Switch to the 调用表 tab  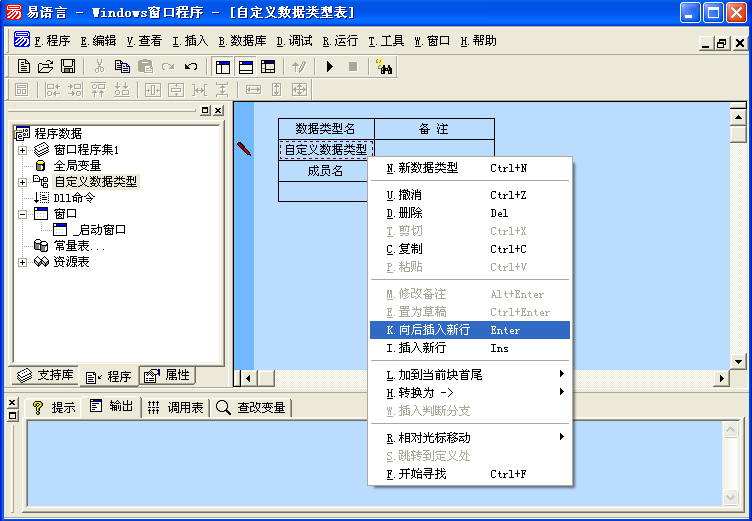176,407
